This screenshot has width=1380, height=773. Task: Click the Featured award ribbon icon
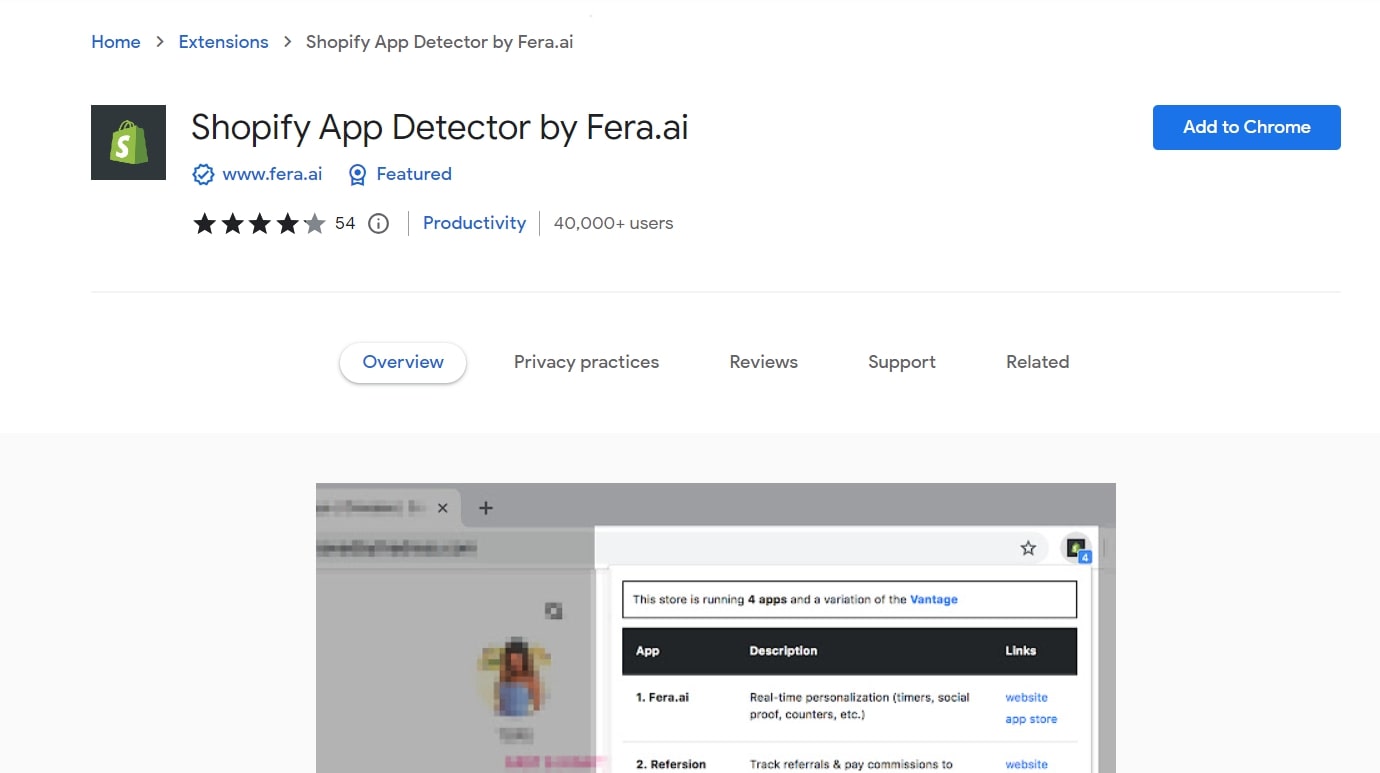point(357,175)
